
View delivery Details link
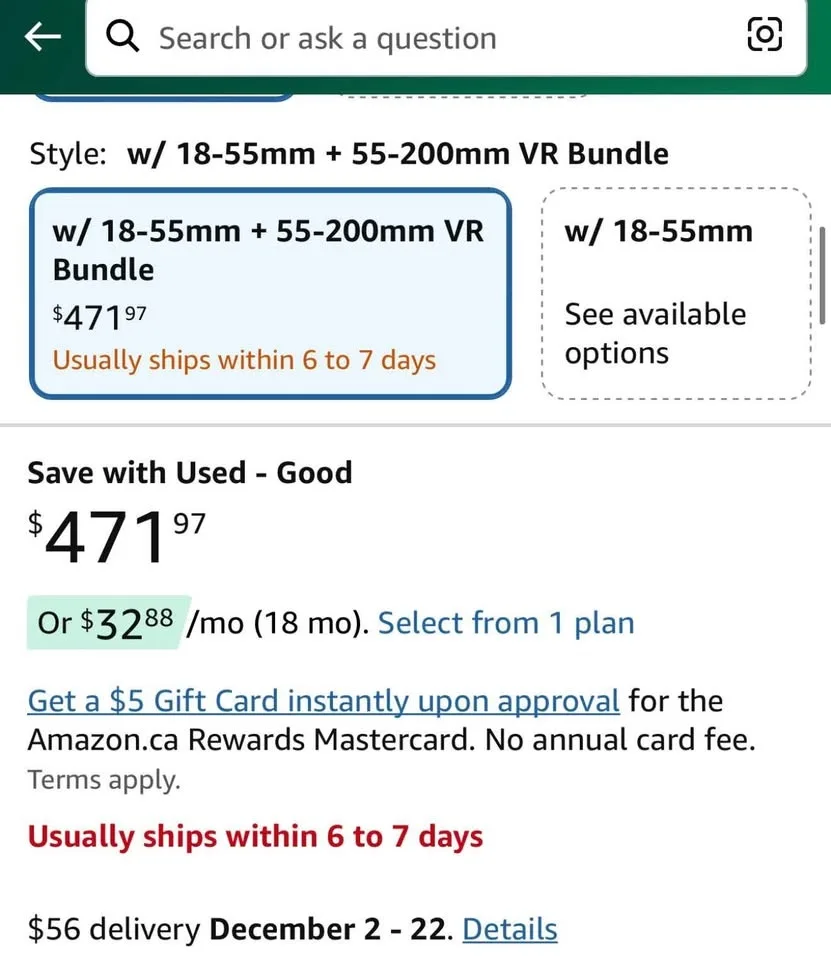510,929
